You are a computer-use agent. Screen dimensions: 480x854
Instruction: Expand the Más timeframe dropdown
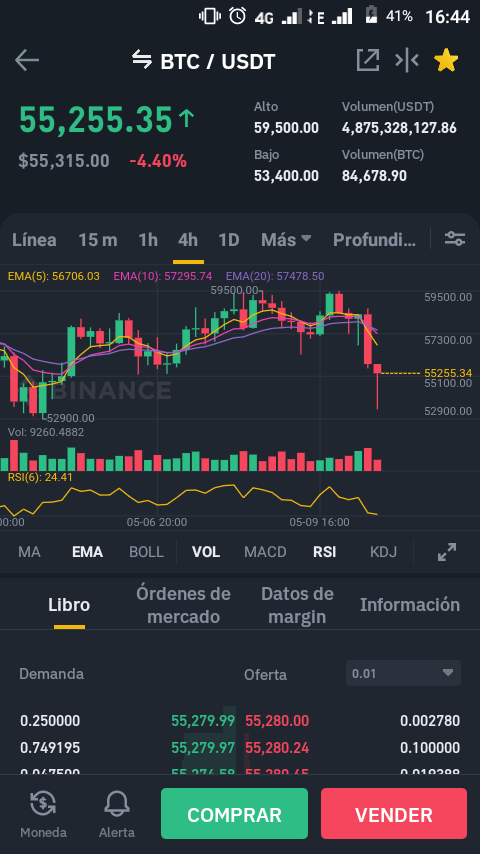[x=286, y=240]
